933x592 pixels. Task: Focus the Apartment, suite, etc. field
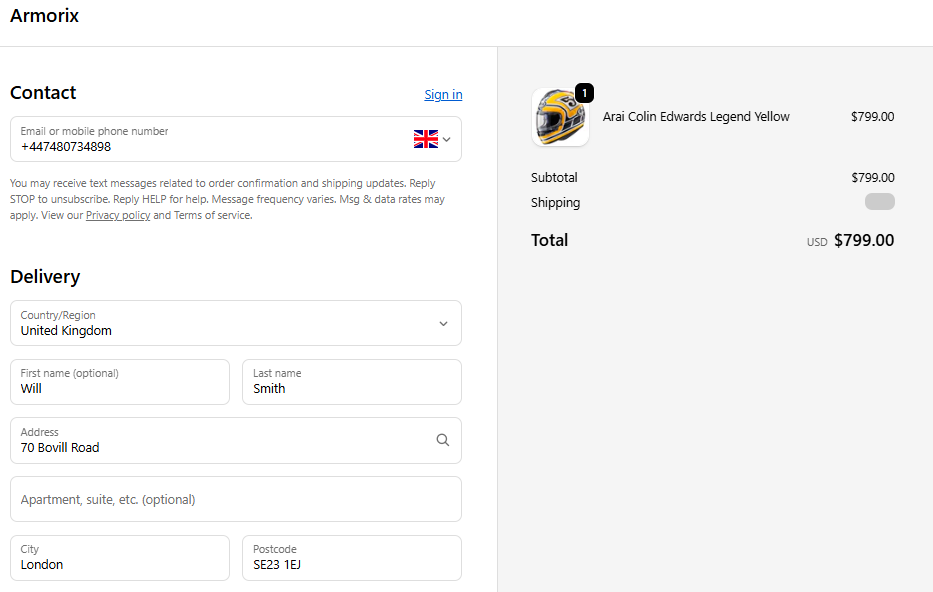pyautogui.click(x=236, y=499)
